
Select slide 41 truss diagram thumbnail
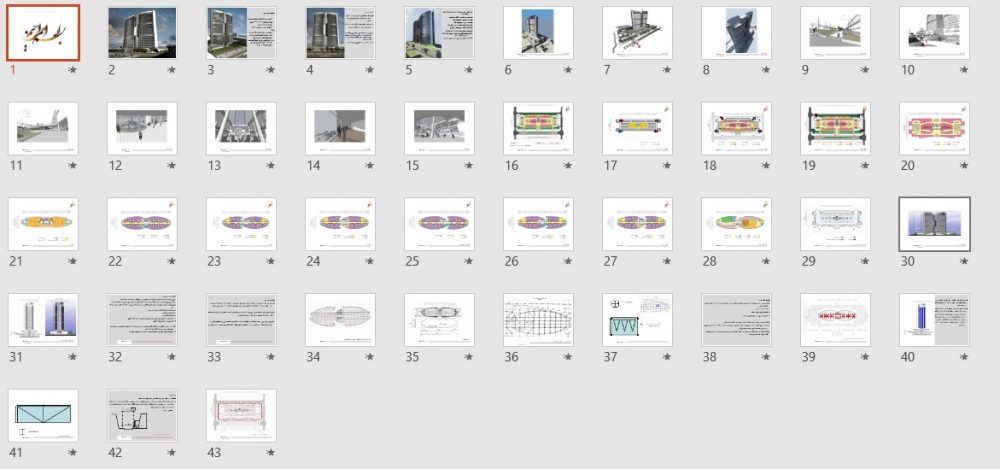(43, 415)
